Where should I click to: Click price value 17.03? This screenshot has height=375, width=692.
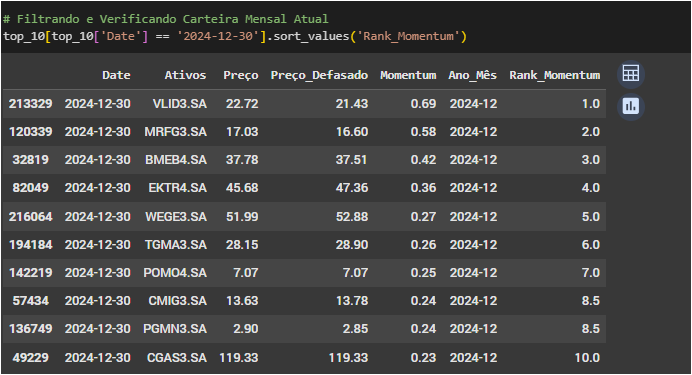[242, 131]
